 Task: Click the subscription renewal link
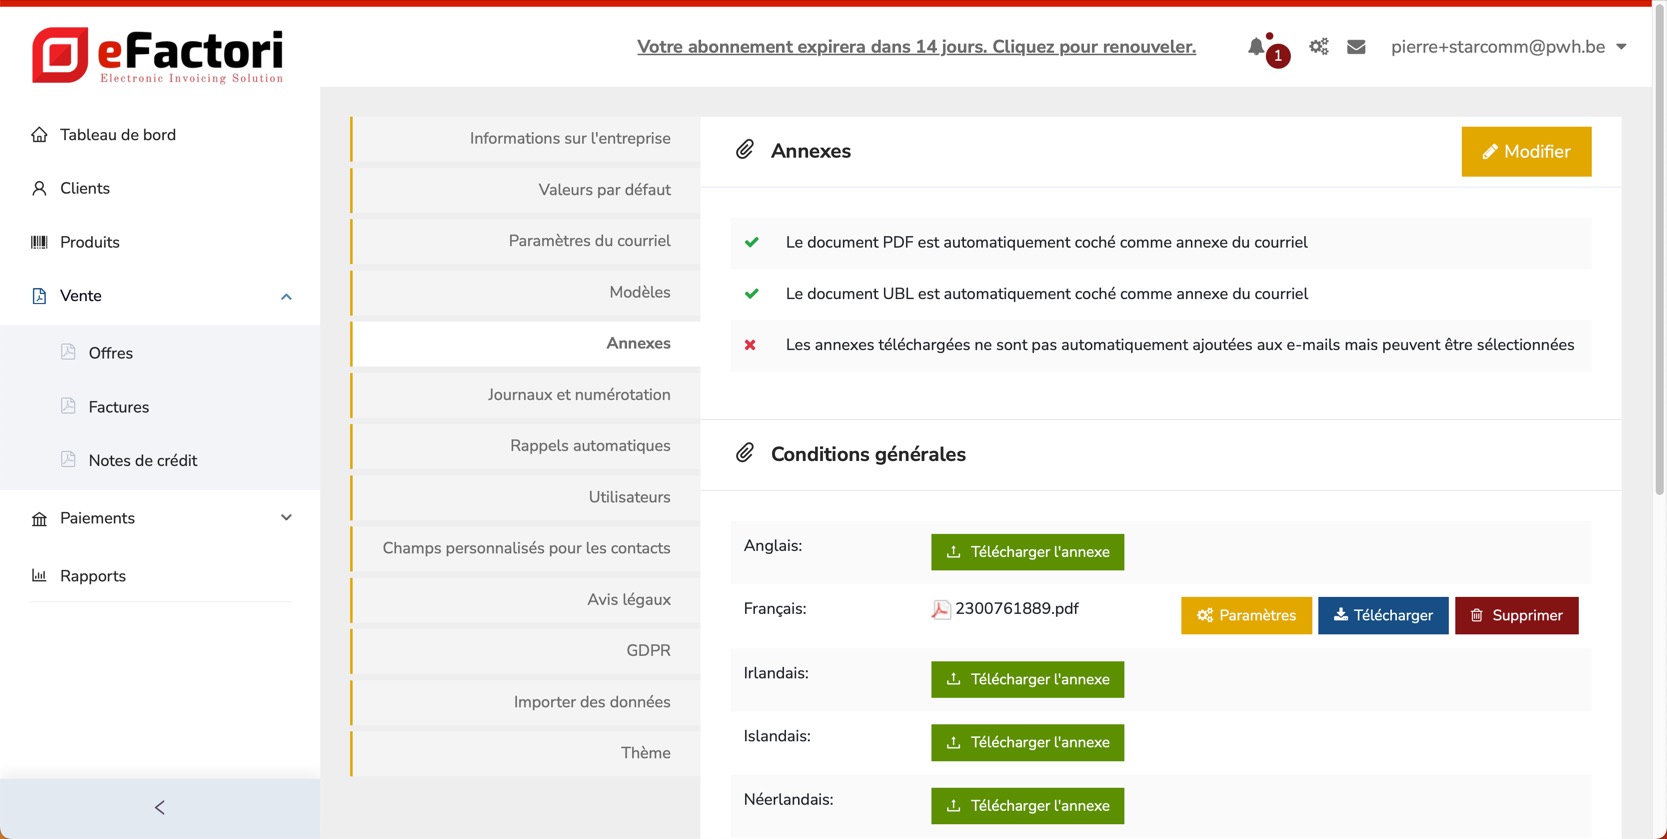pyautogui.click(x=916, y=47)
